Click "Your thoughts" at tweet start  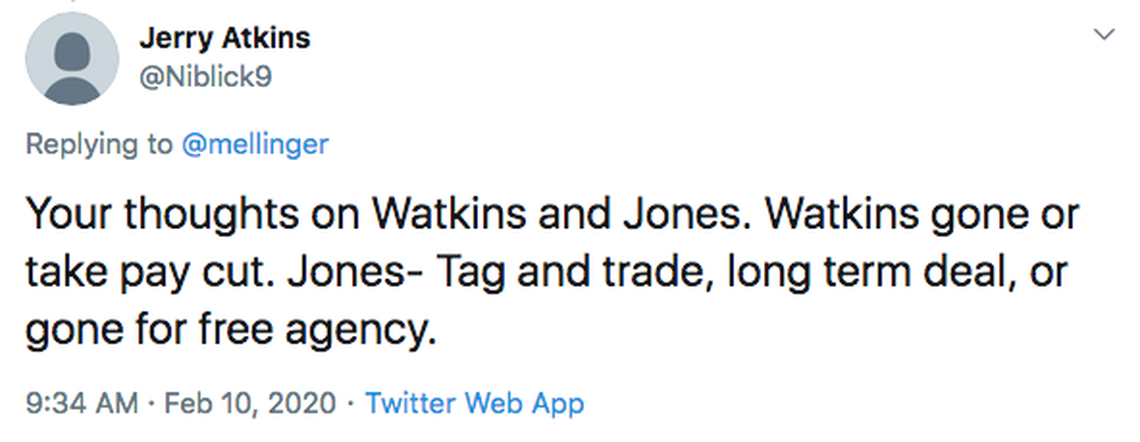point(135,214)
